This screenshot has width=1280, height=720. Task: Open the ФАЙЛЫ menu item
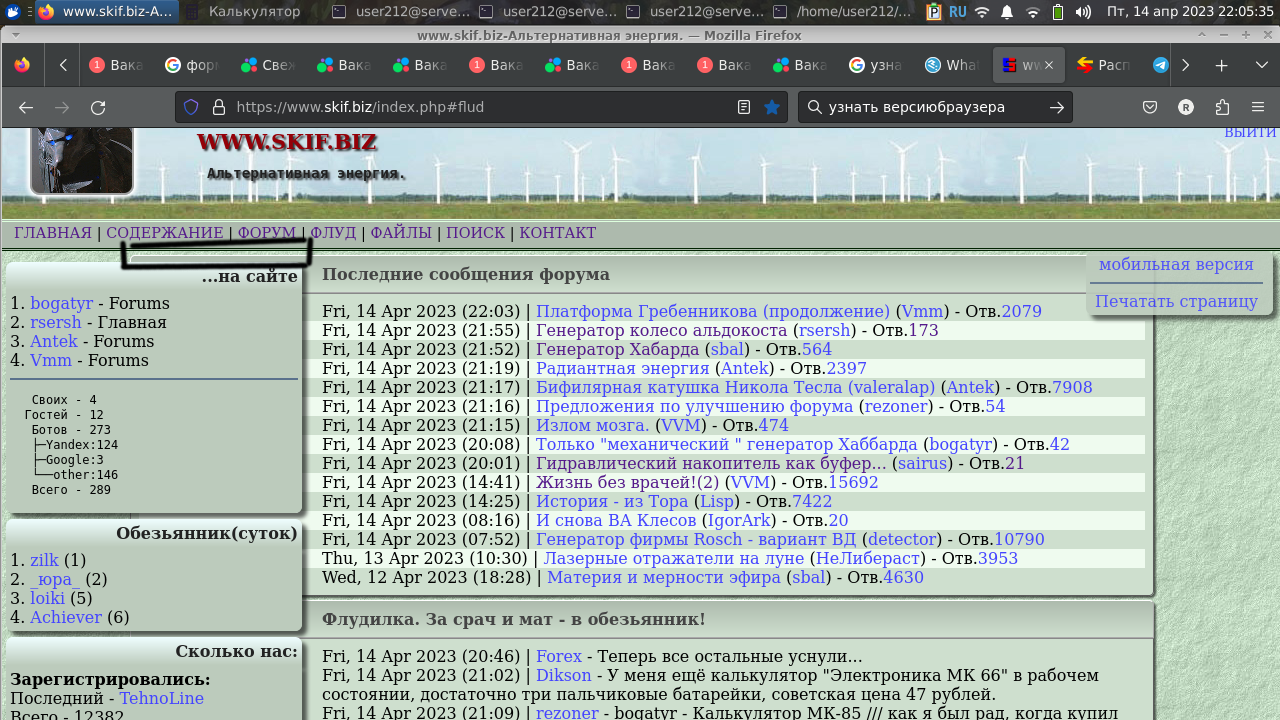pos(400,233)
